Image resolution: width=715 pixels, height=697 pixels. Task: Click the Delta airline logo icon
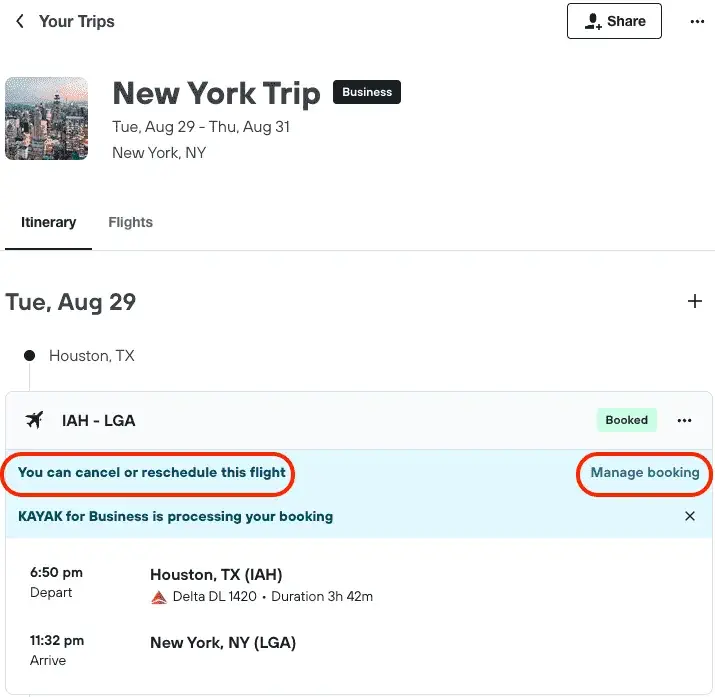tap(159, 597)
